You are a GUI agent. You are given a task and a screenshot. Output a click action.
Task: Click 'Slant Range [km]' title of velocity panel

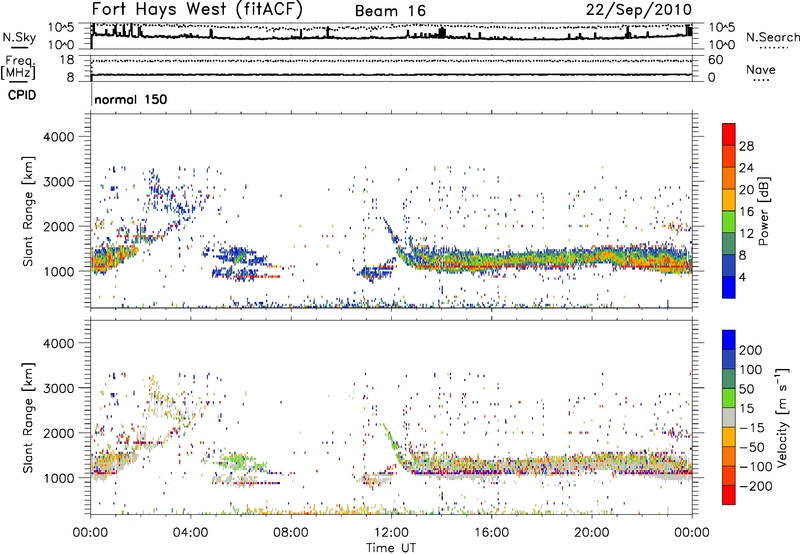click(28, 417)
